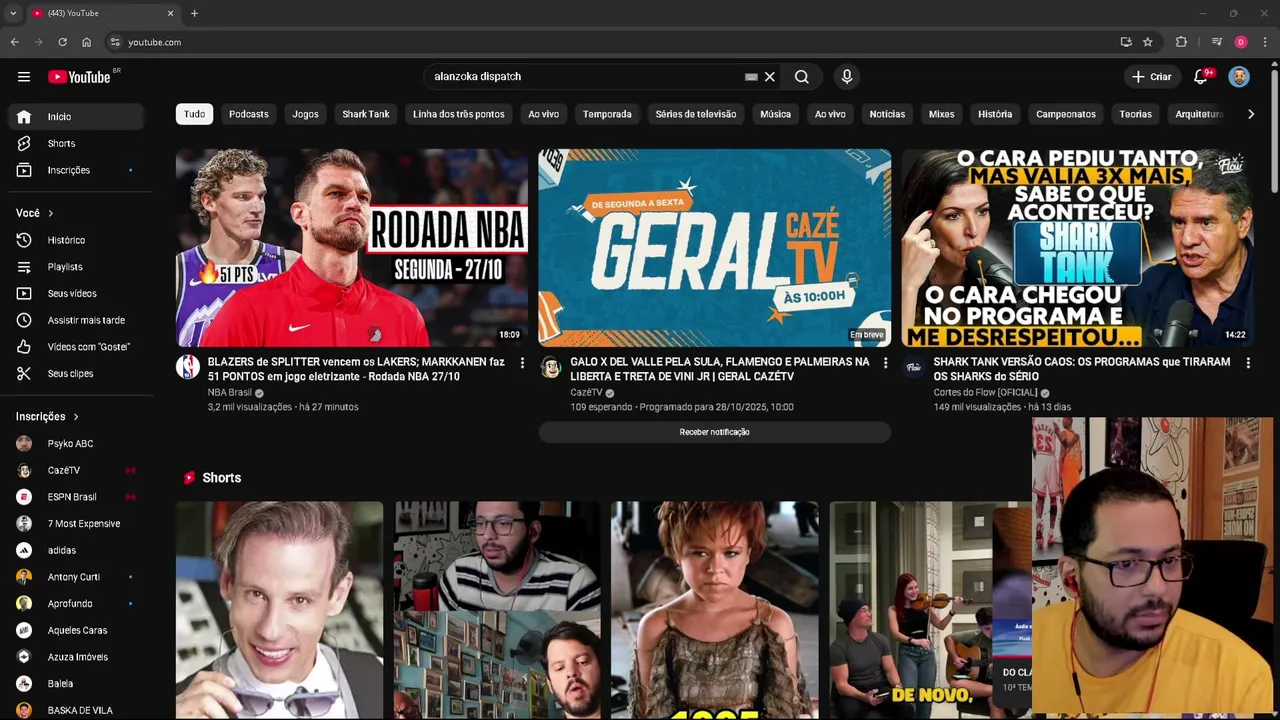Screen dimensions: 1280x720
Task: Open options menu for GALO X DEL VALLE video
Action: (x=885, y=363)
